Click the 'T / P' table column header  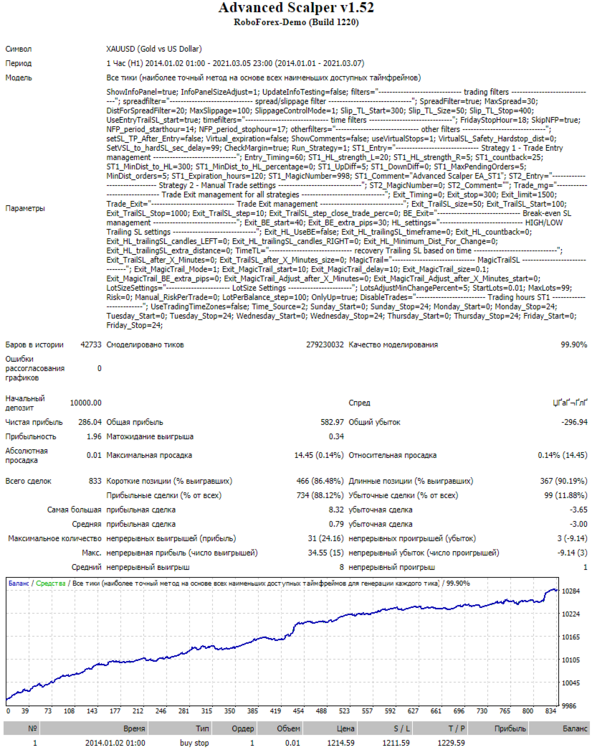457,728
